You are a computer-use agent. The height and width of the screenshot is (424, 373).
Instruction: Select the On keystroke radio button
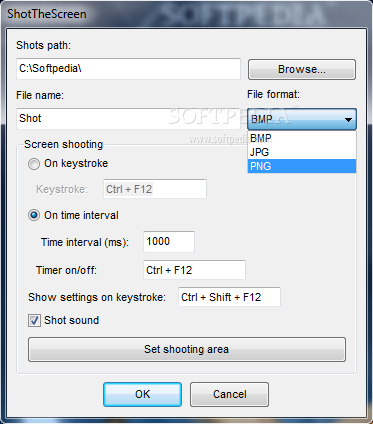(x=34, y=164)
